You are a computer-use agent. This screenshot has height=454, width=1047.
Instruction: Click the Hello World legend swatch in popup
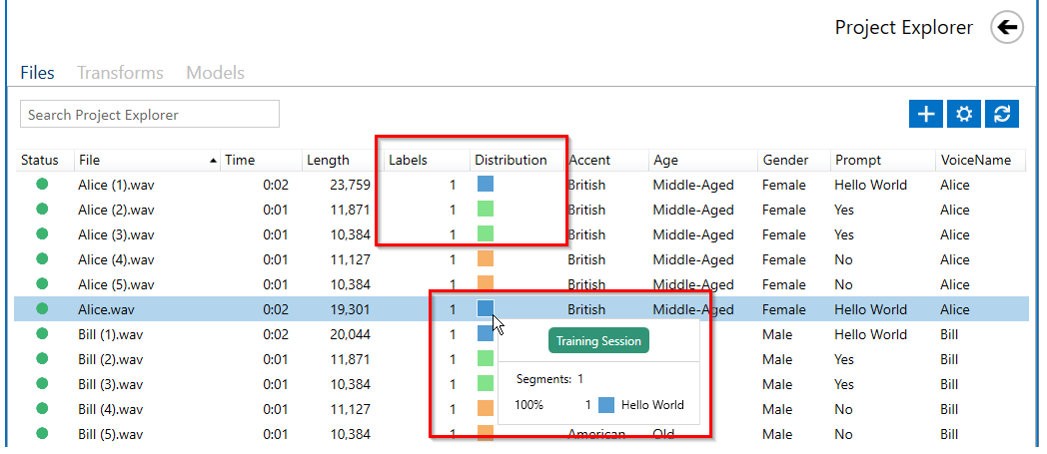606,405
